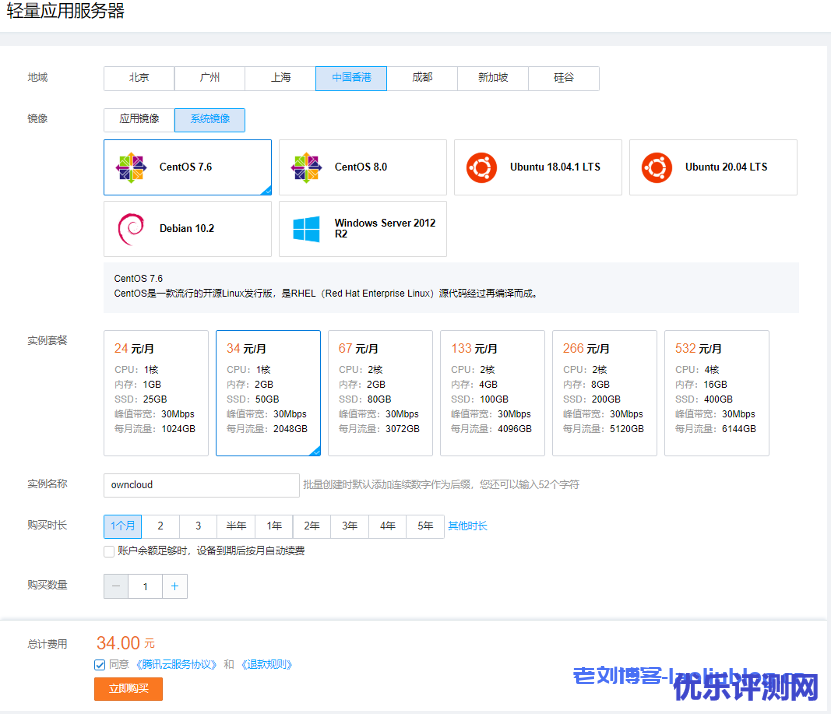Select the CentOS 7.6 image icon
The height and width of the screenshot is (714, 832).
[131, 167]
